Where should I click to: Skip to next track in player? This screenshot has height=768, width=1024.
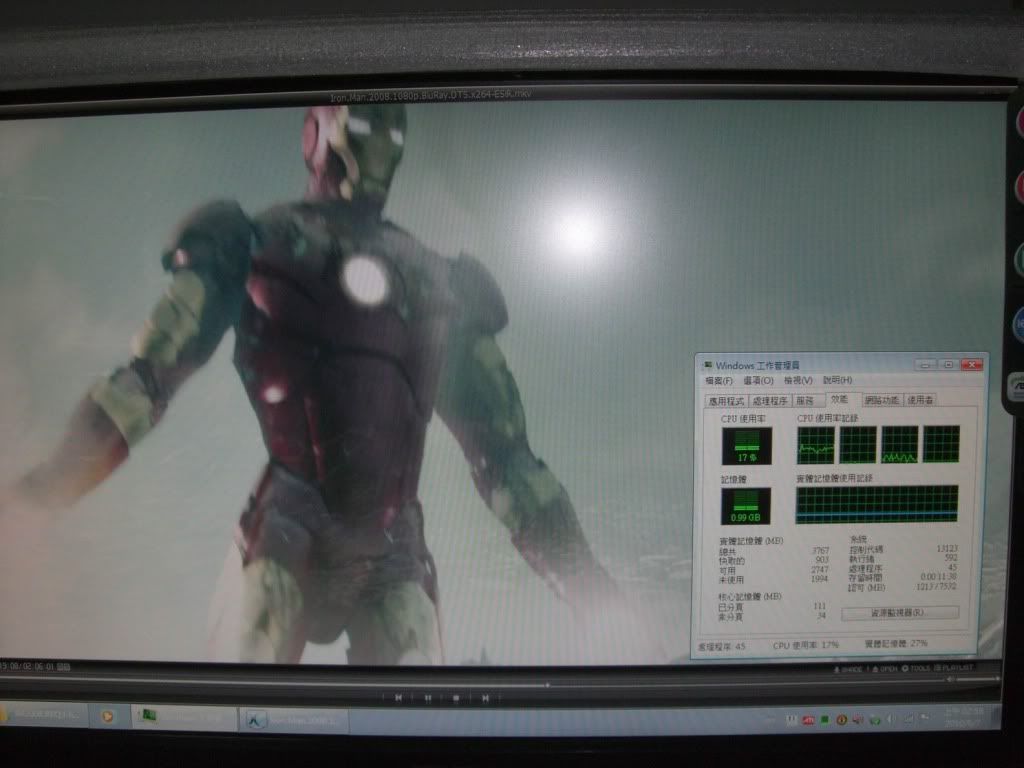[485, 697]
